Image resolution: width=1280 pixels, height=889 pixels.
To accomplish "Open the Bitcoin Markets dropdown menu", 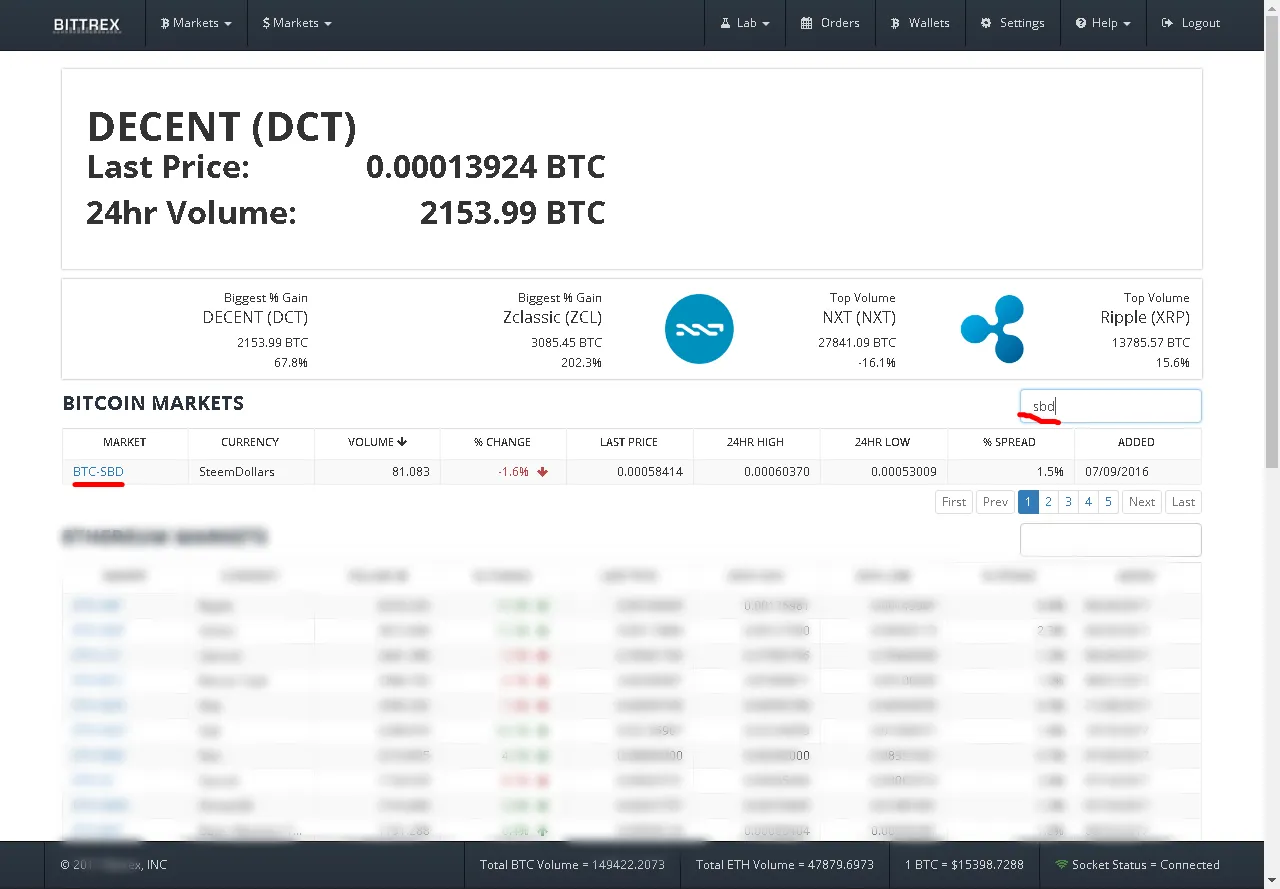I will coord(196,23).
